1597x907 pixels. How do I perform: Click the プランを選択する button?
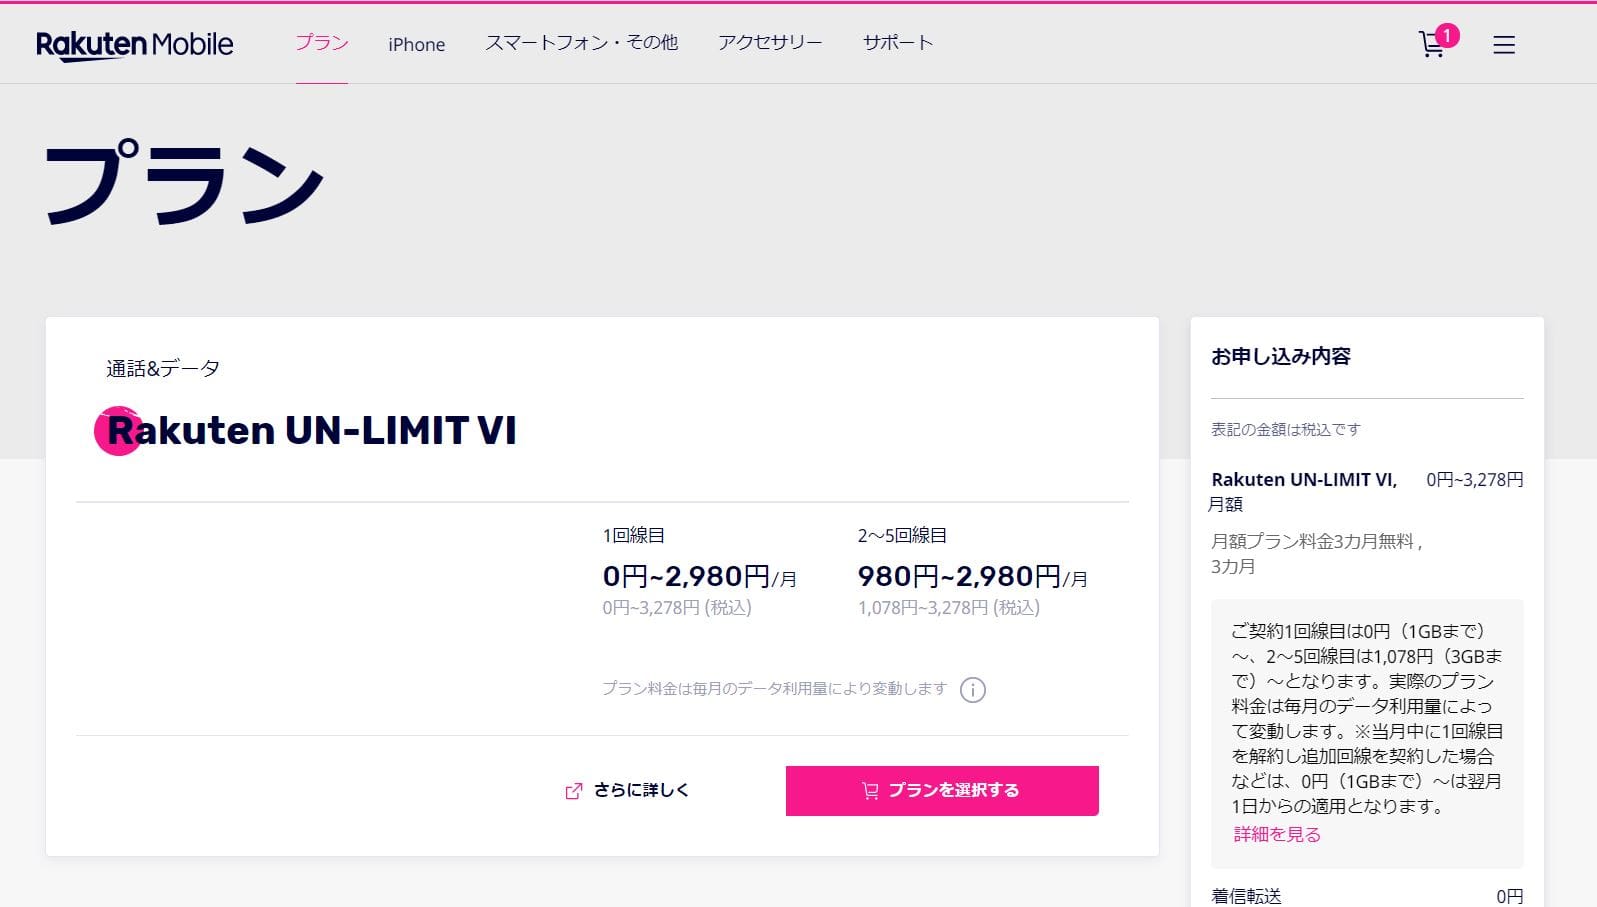click(942, 791)
